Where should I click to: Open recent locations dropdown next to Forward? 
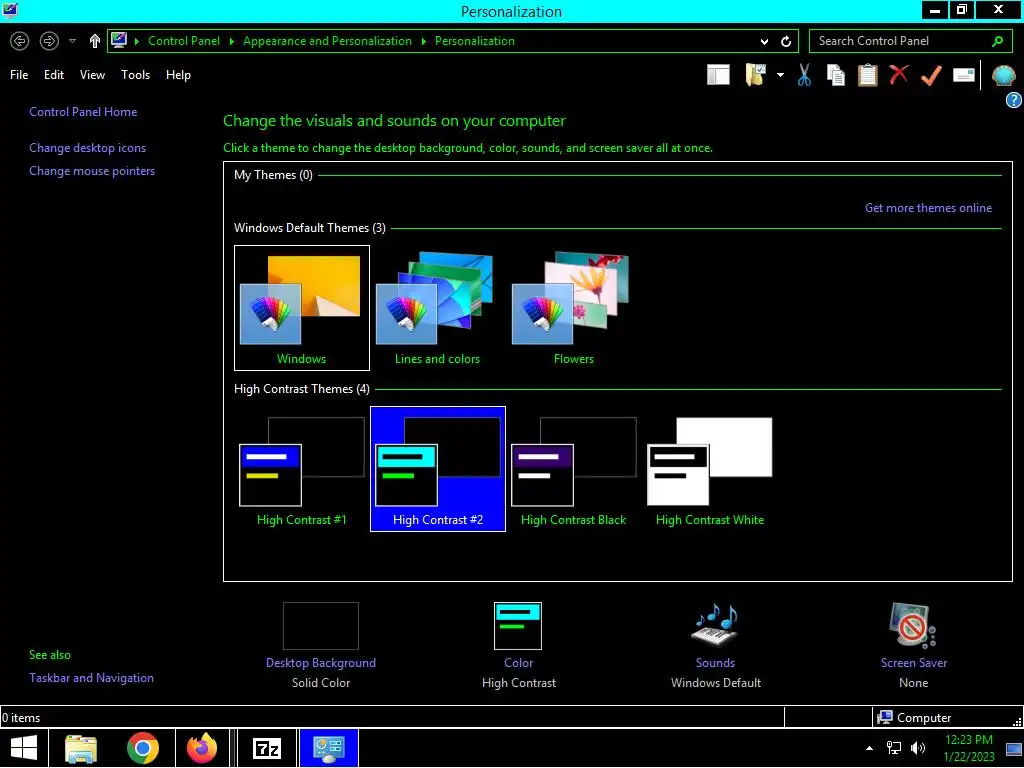[x=72, y=41]
